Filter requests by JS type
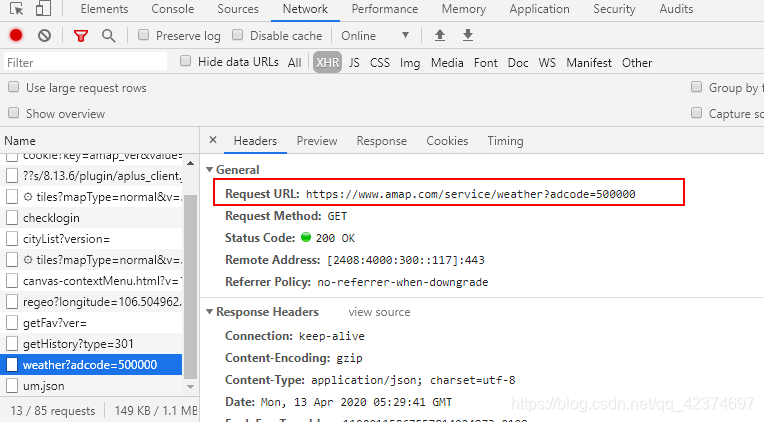 pyautogui.click(x=354, y=63)
